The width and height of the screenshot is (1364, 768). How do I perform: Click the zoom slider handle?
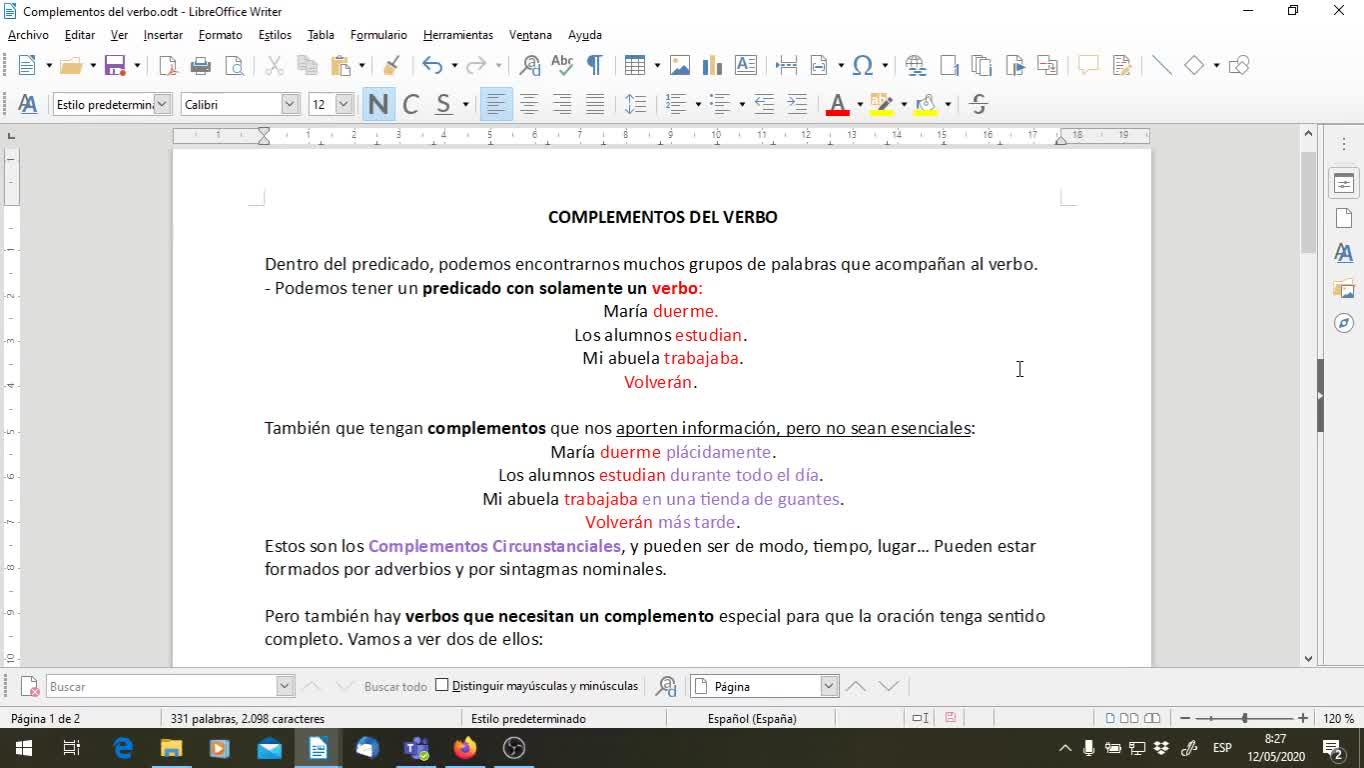click(1244, 718)
